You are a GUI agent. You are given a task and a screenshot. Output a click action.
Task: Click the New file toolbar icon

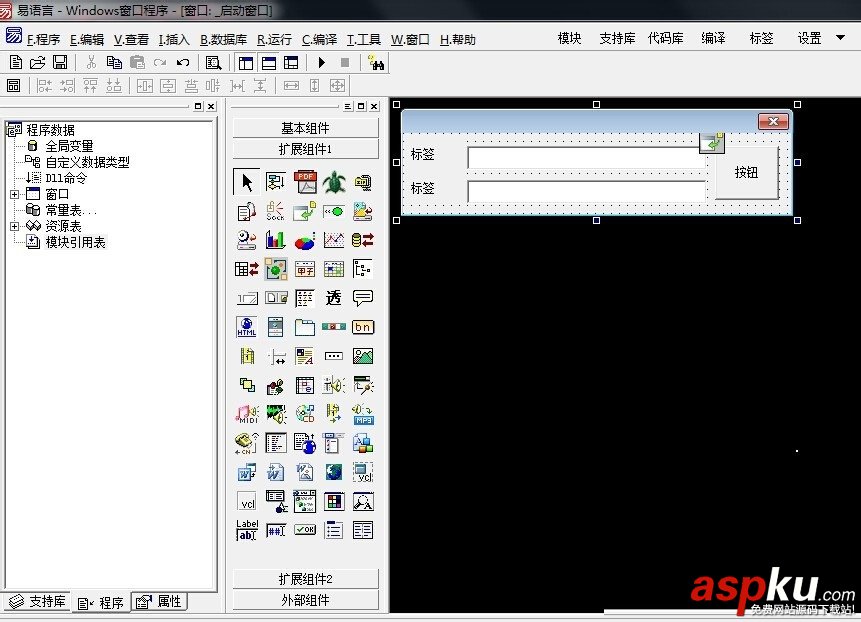16,63
